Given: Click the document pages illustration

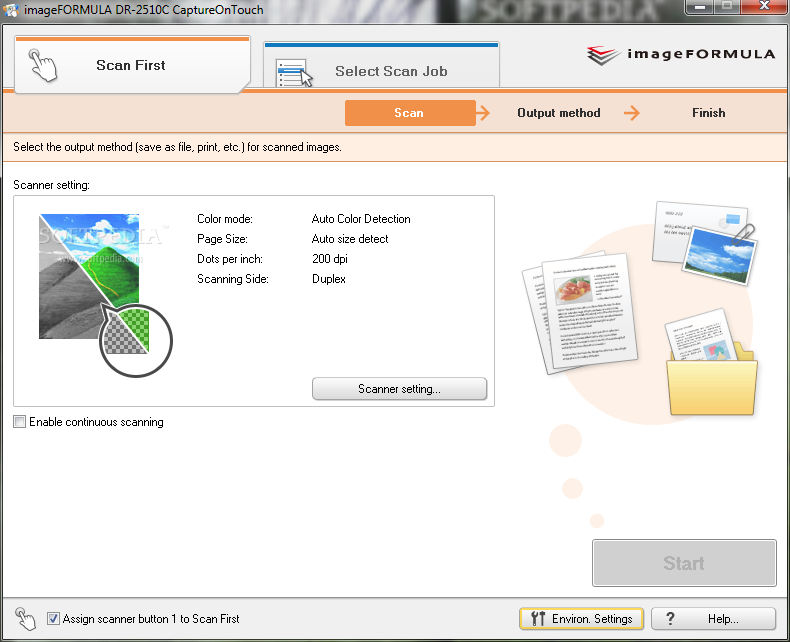Looking at the screenshot, I should 580,312.
